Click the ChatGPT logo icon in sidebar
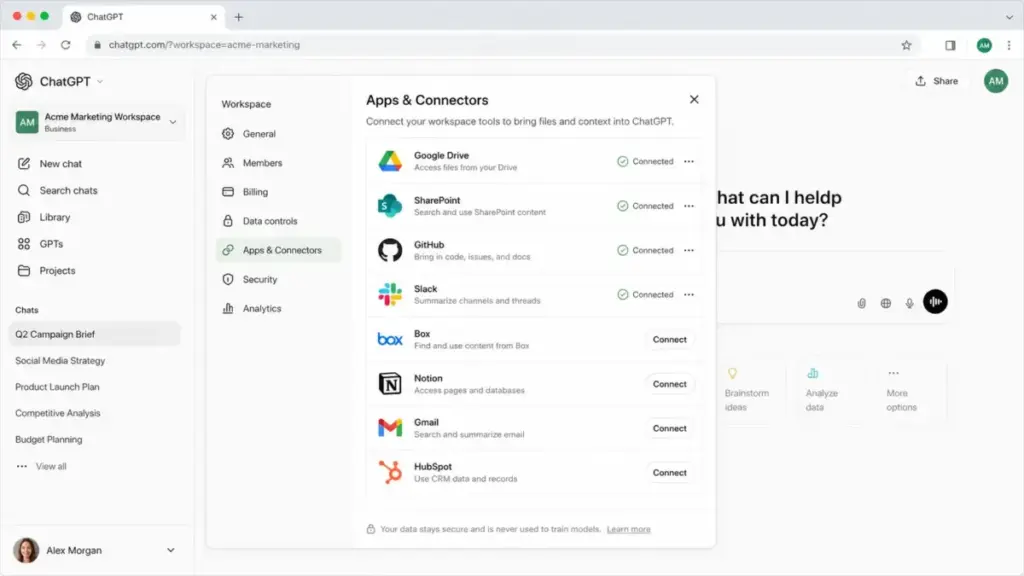The height and width of the screenshot is (576, 1024). [24, 82]
